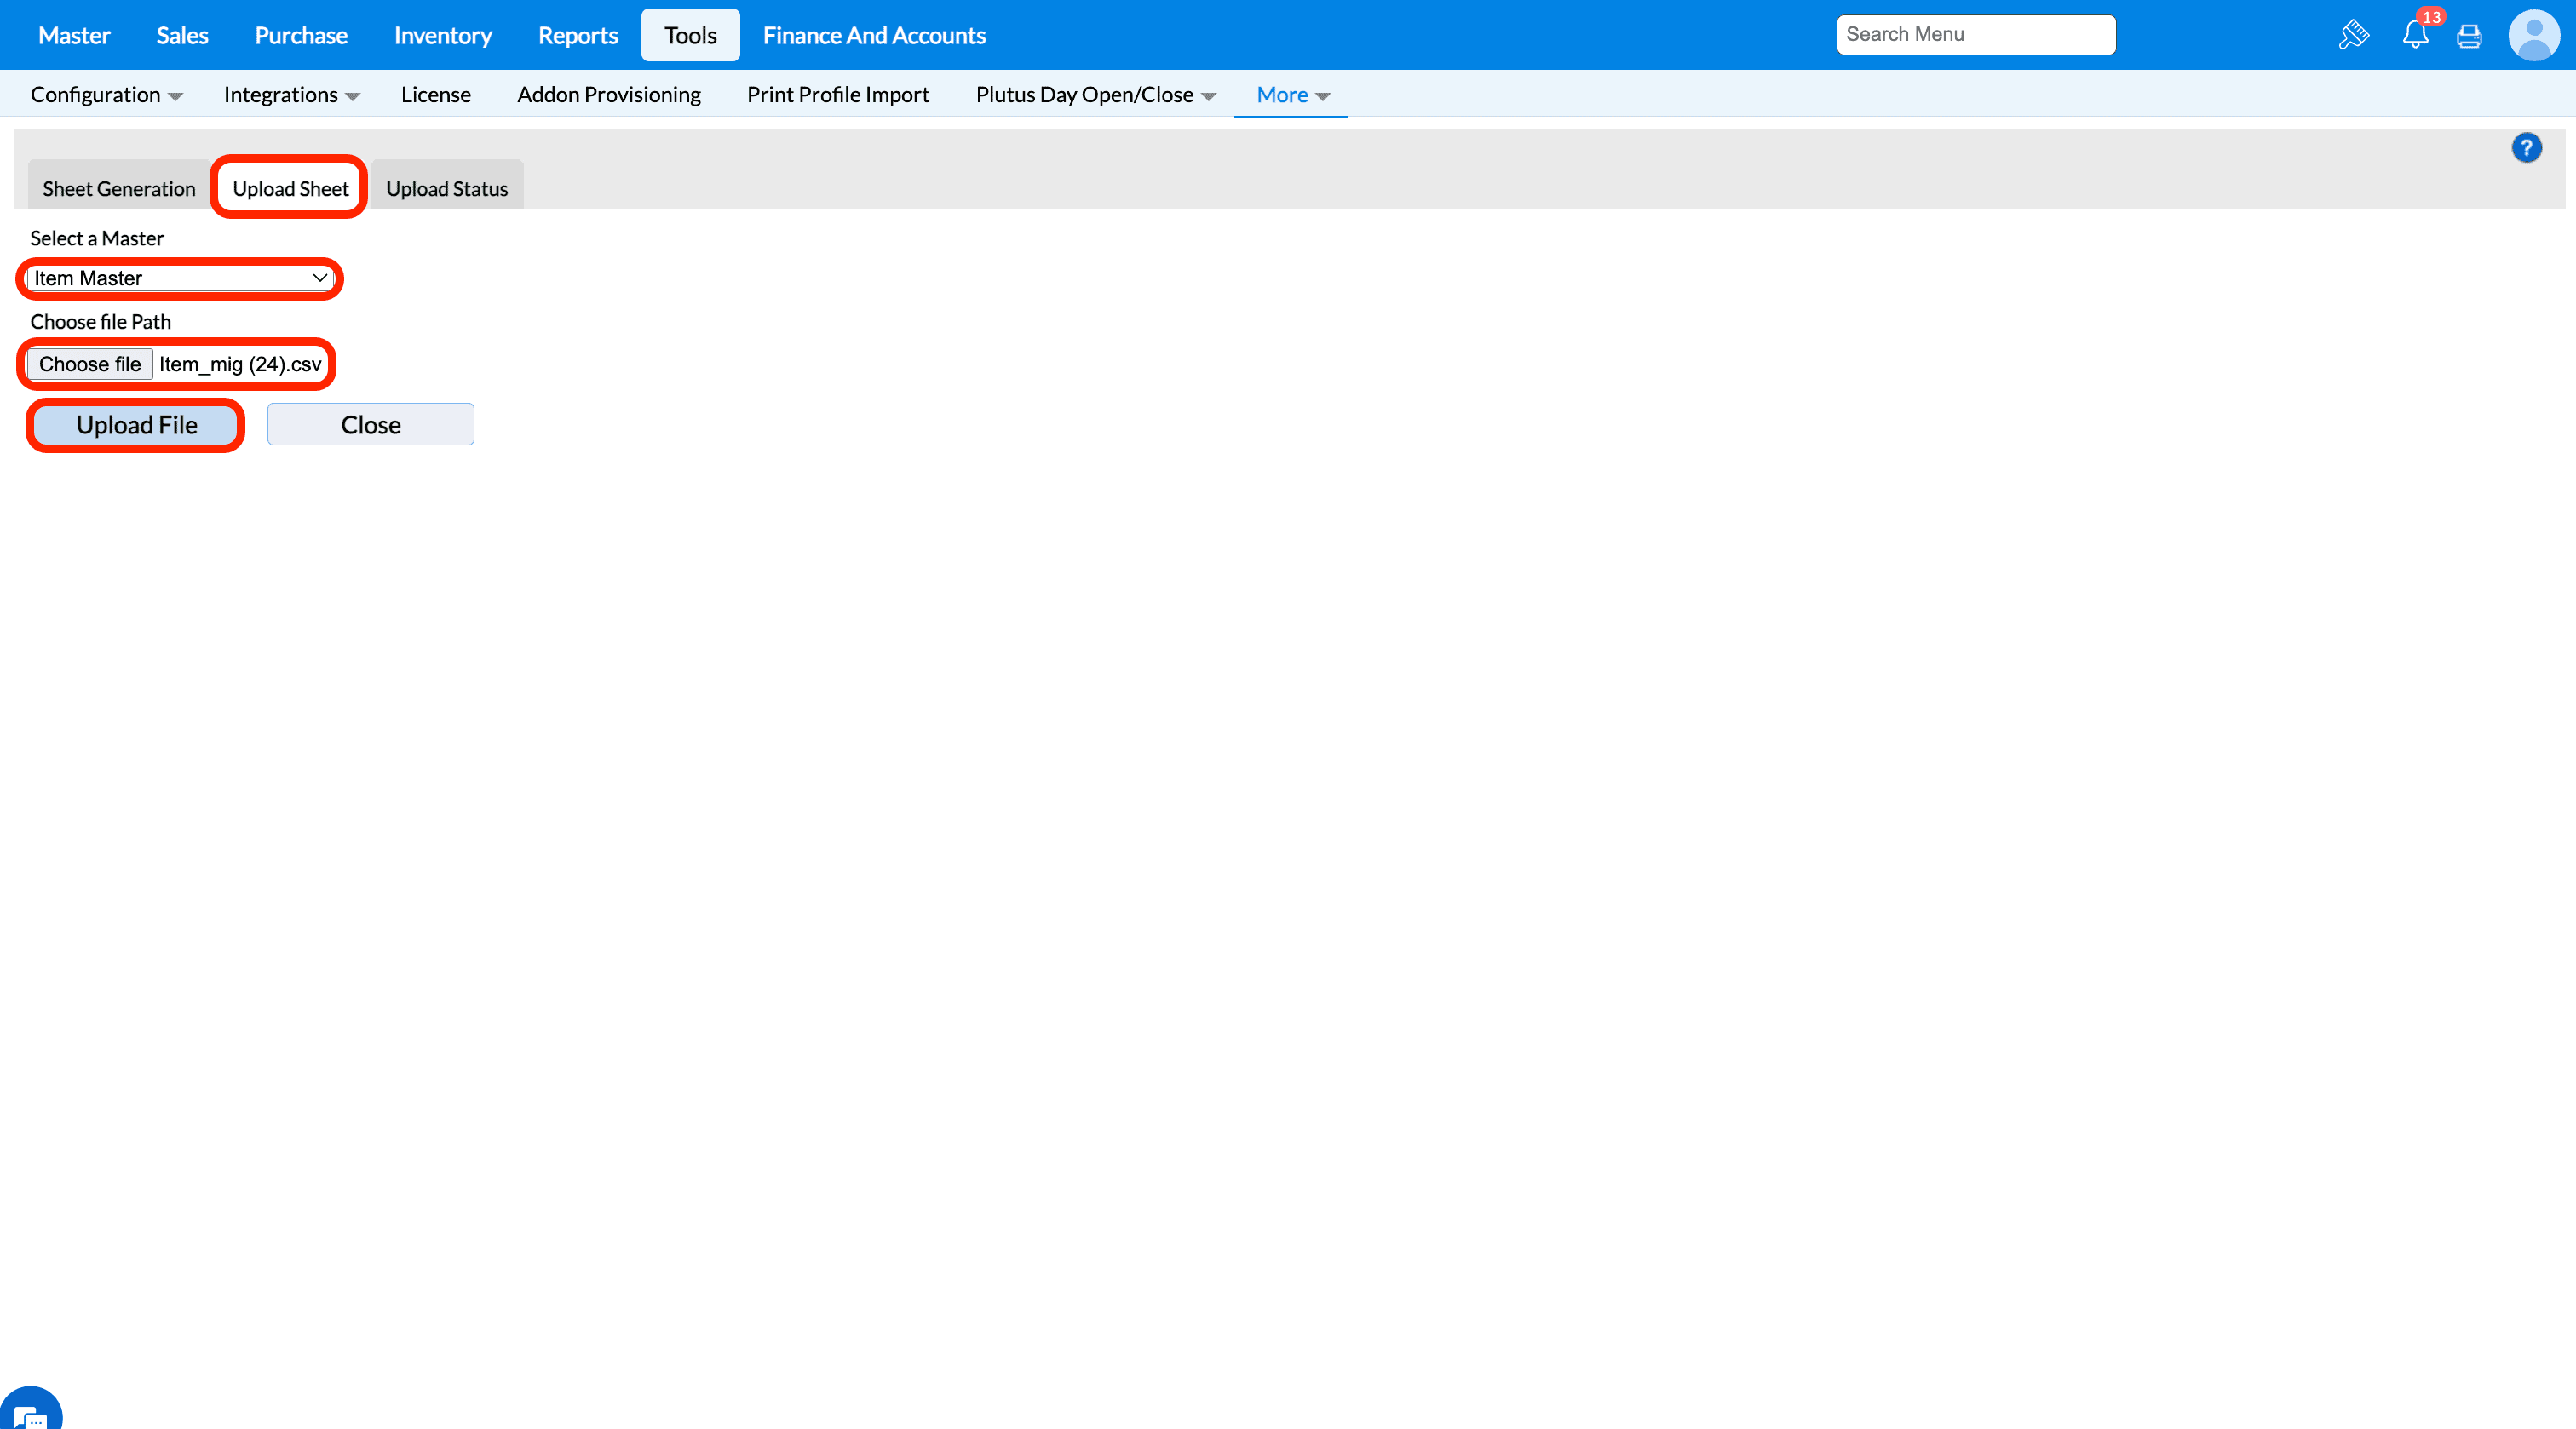This screenshot has height=1429, width=2576.
Task: Expand Plutus Day Open/Close menu
Action: click(1095, 95)
